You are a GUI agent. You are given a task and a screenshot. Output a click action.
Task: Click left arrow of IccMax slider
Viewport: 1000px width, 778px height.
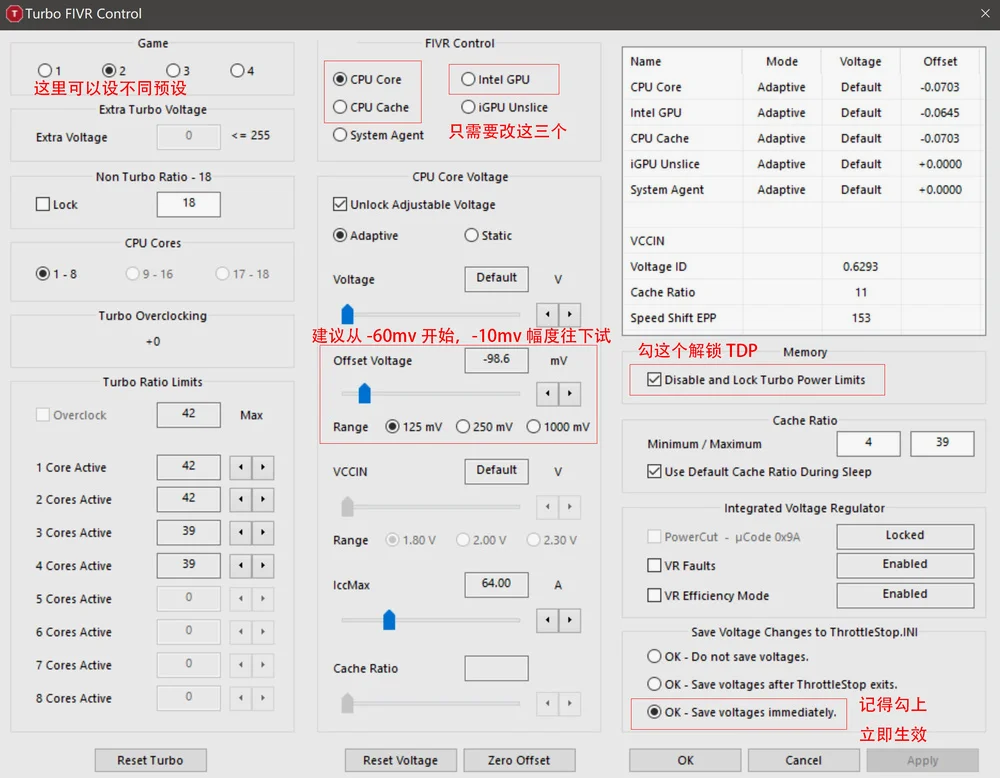547,620
